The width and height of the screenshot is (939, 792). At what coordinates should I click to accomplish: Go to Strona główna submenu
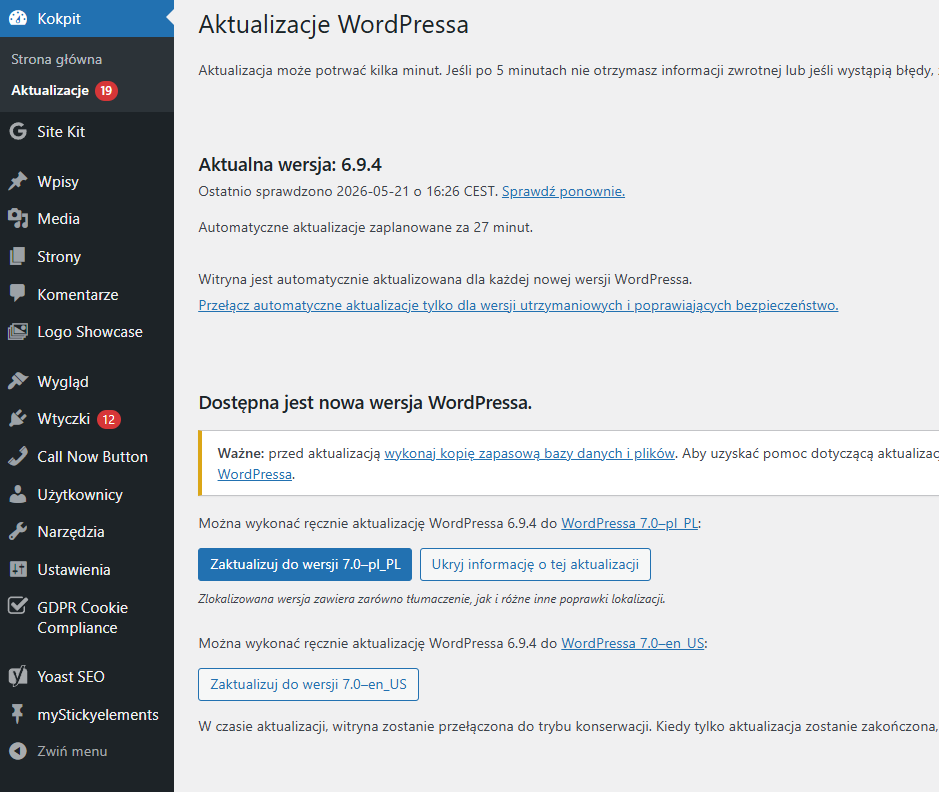[56, 59]
